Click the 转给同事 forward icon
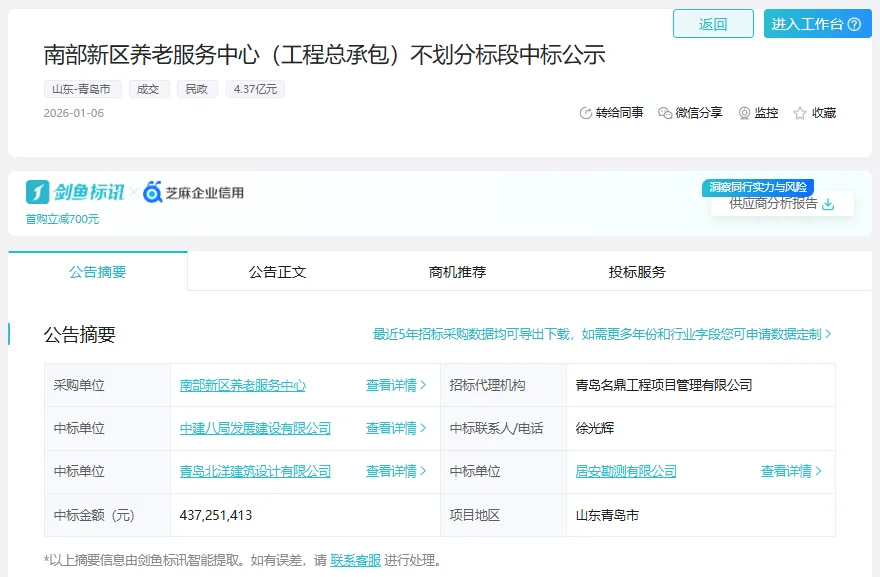Screen dimensions: 880x577 pos(586,113)
